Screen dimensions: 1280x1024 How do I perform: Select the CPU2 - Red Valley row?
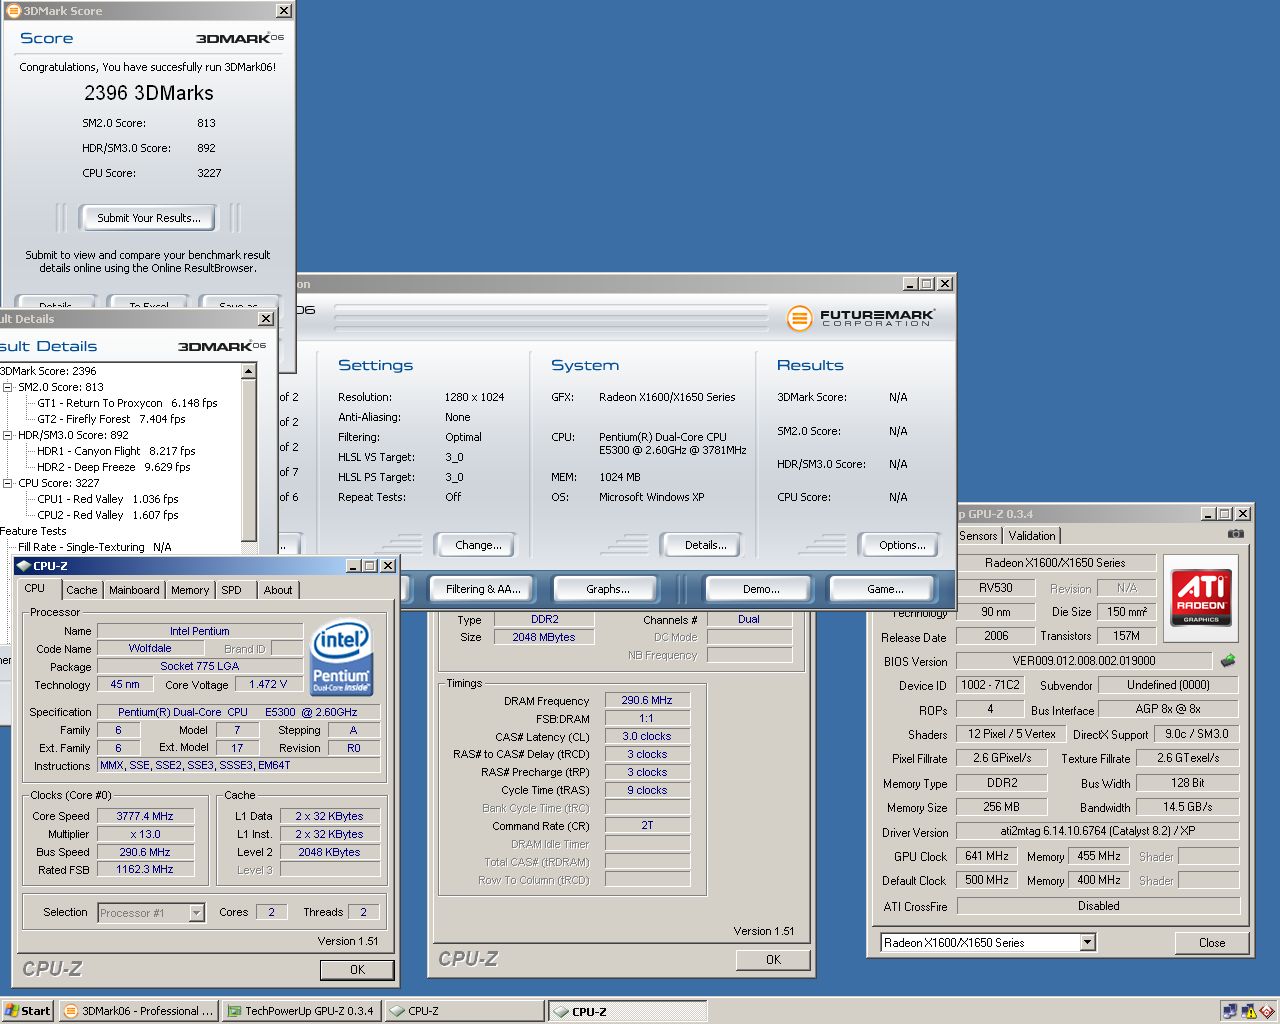108,515
